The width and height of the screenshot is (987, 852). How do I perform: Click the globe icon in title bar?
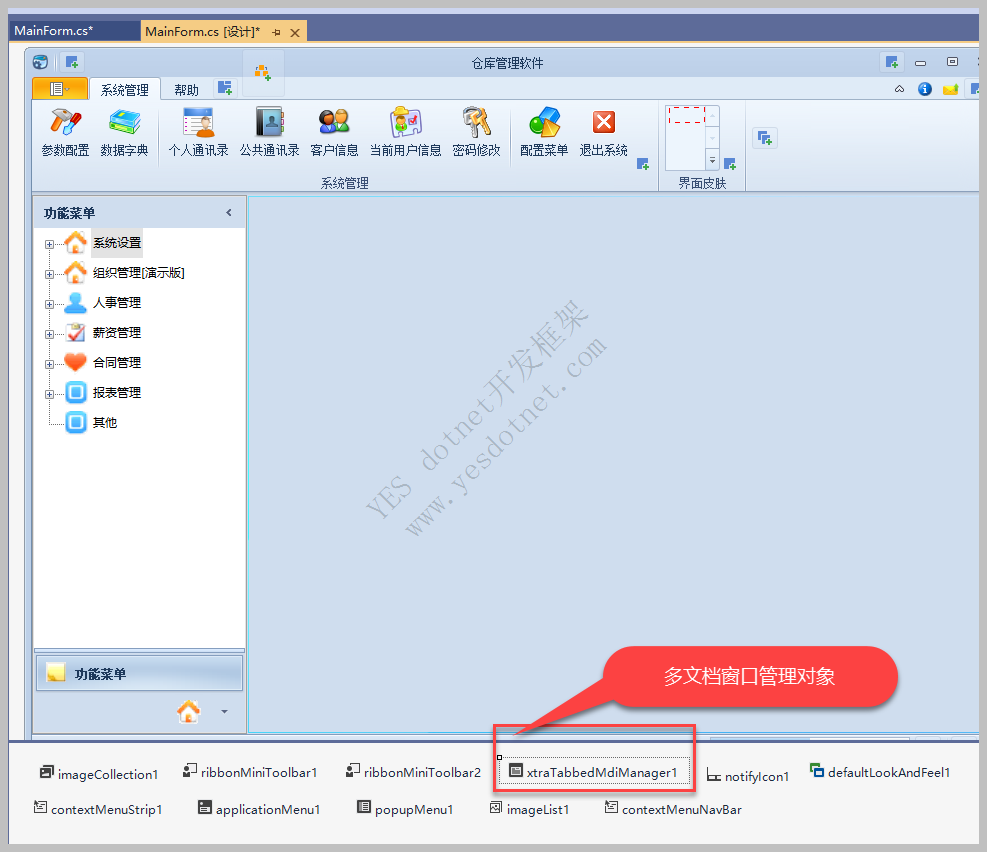40,62
